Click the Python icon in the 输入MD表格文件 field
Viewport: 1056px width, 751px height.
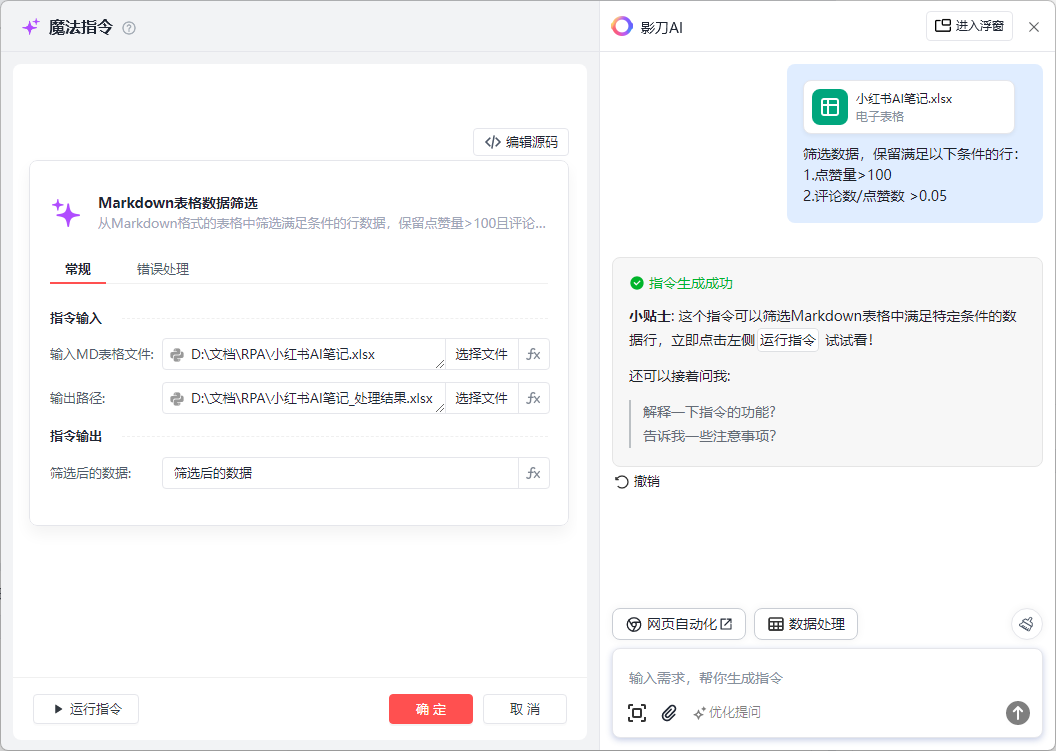point(177,355)
